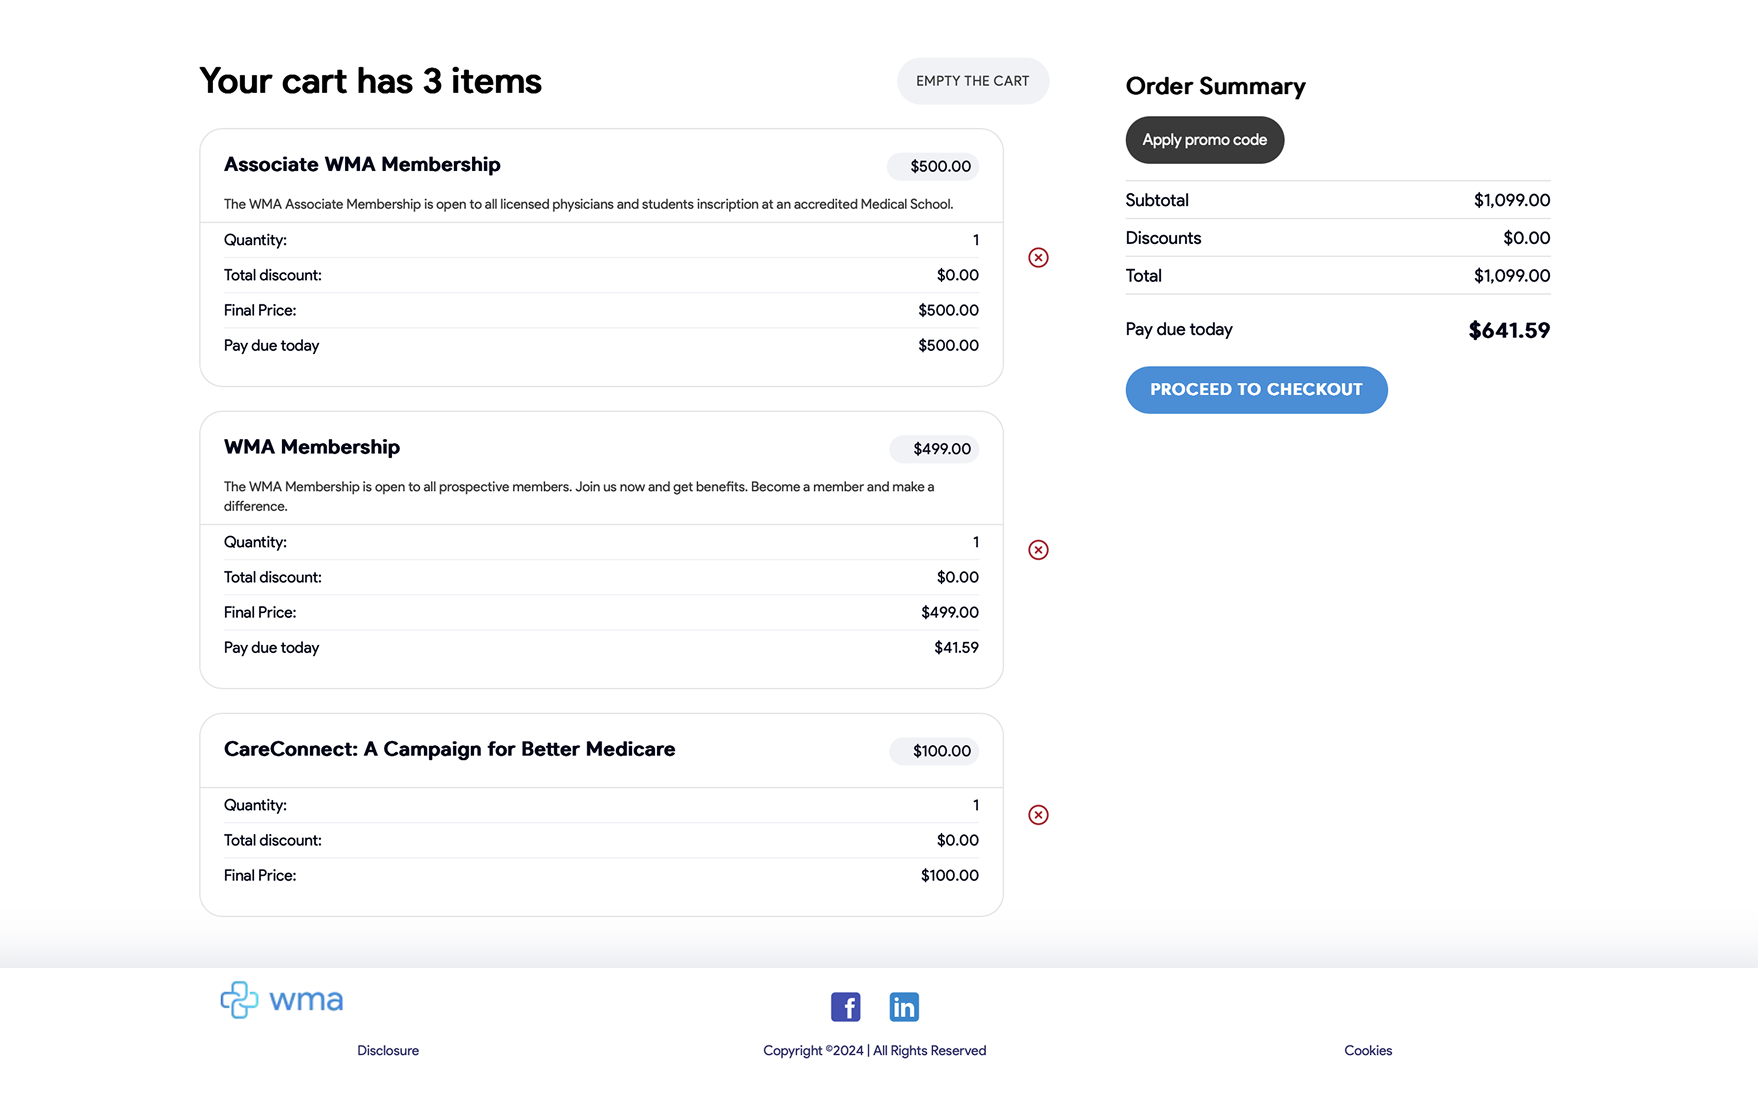Remove WMA Membership item via red X
Image resolution: width=1758 pixels, height=1093 pixels.
pos(1038,549)
